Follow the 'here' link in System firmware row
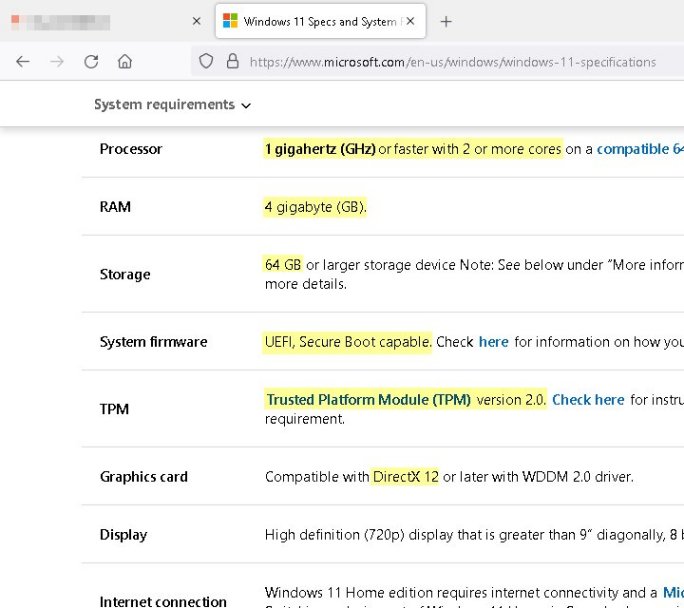 493,342
